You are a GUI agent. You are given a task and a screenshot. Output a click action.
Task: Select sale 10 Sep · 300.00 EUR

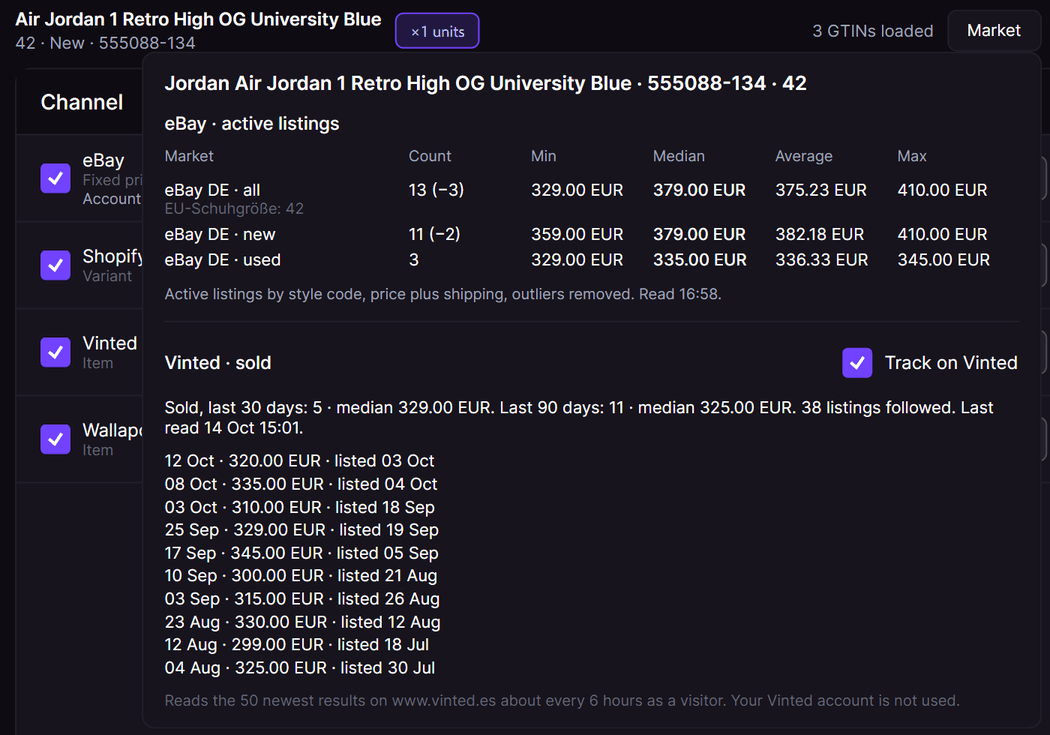coord(301,576)
